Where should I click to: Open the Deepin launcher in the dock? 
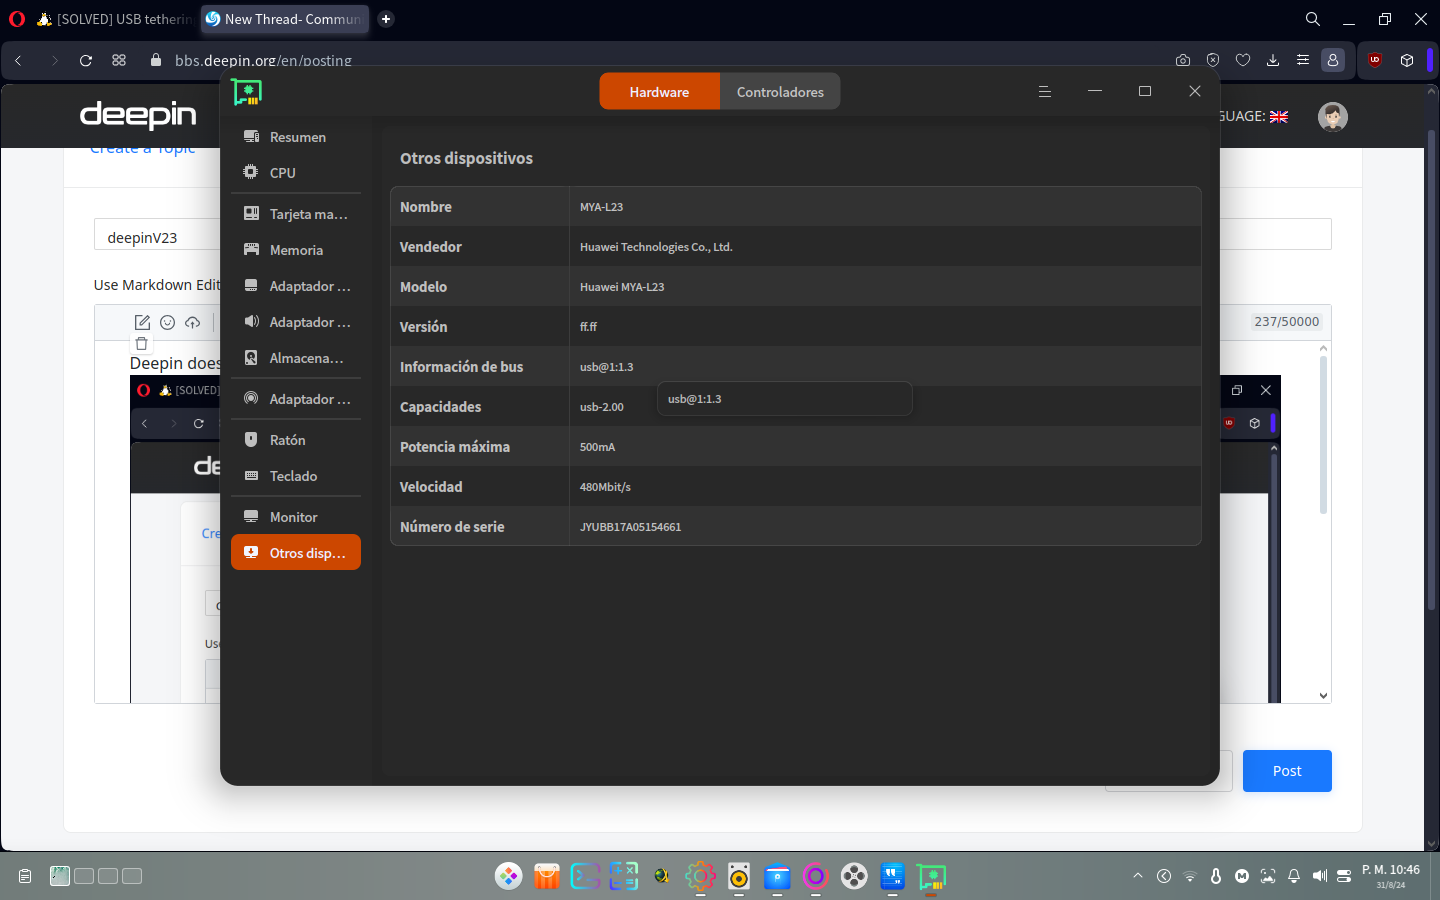tap(509, 877)
